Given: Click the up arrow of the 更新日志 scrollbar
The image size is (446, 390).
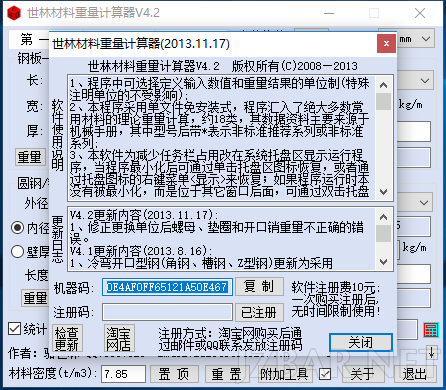Looking at the screenshot, I should click(383, 217).
